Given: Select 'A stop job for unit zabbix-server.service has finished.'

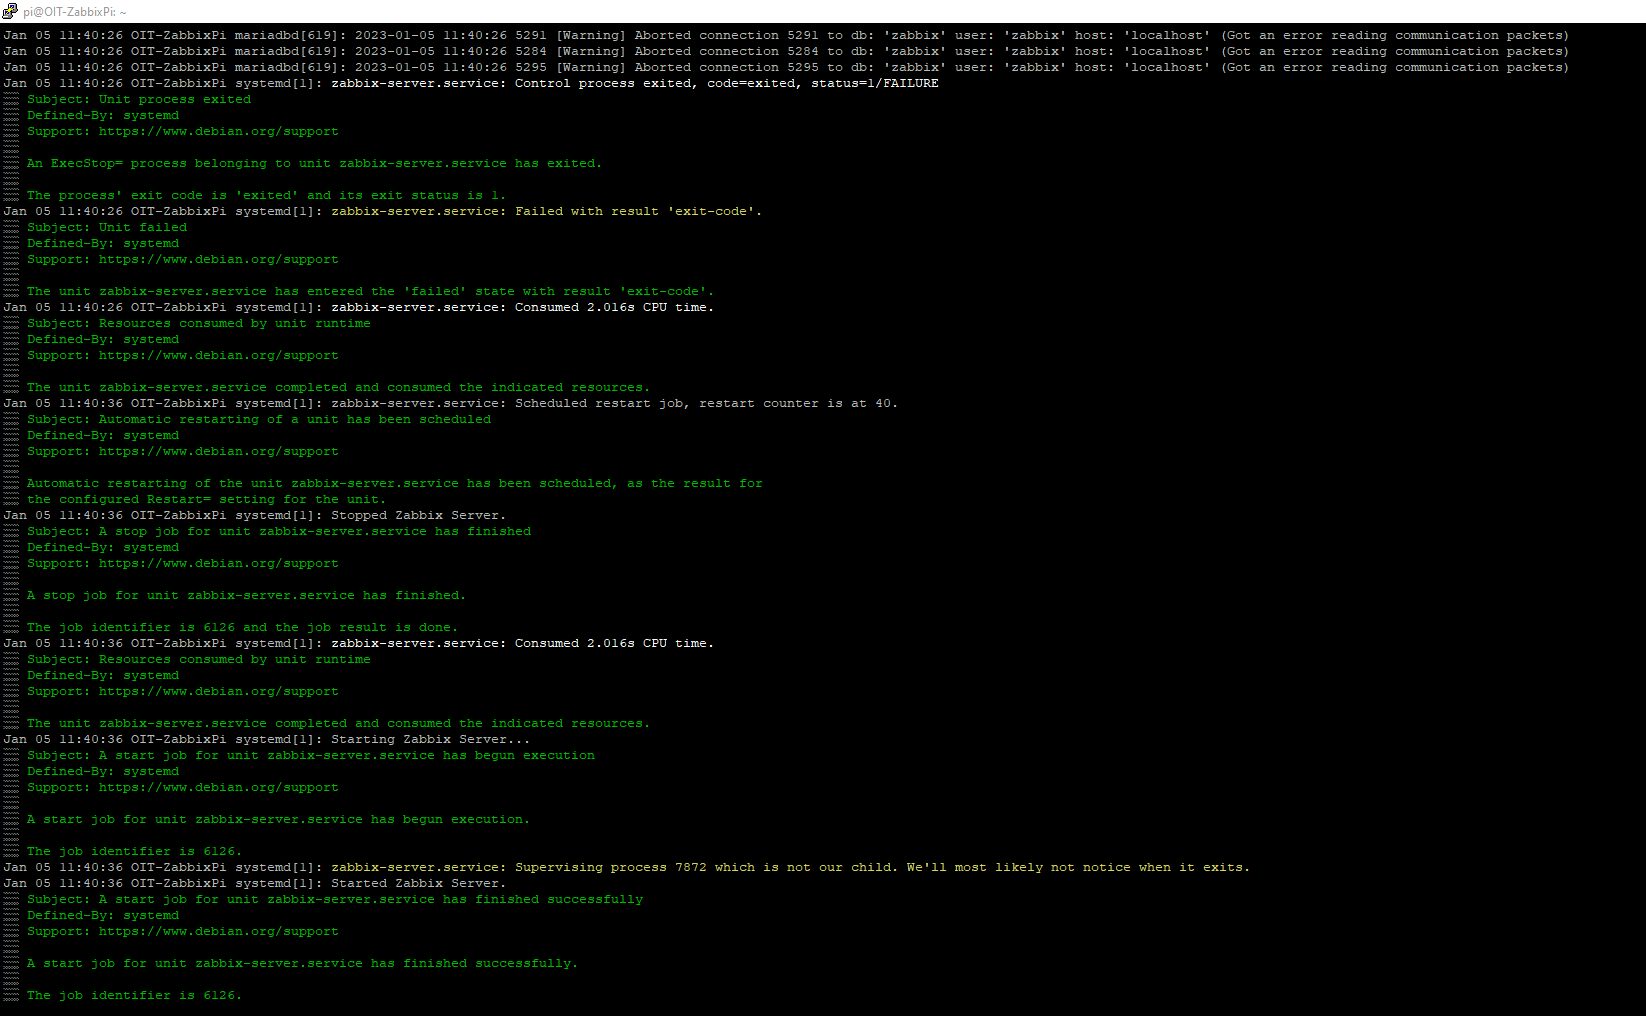Looking at the screenshot, I should click(x=246, y=595).
